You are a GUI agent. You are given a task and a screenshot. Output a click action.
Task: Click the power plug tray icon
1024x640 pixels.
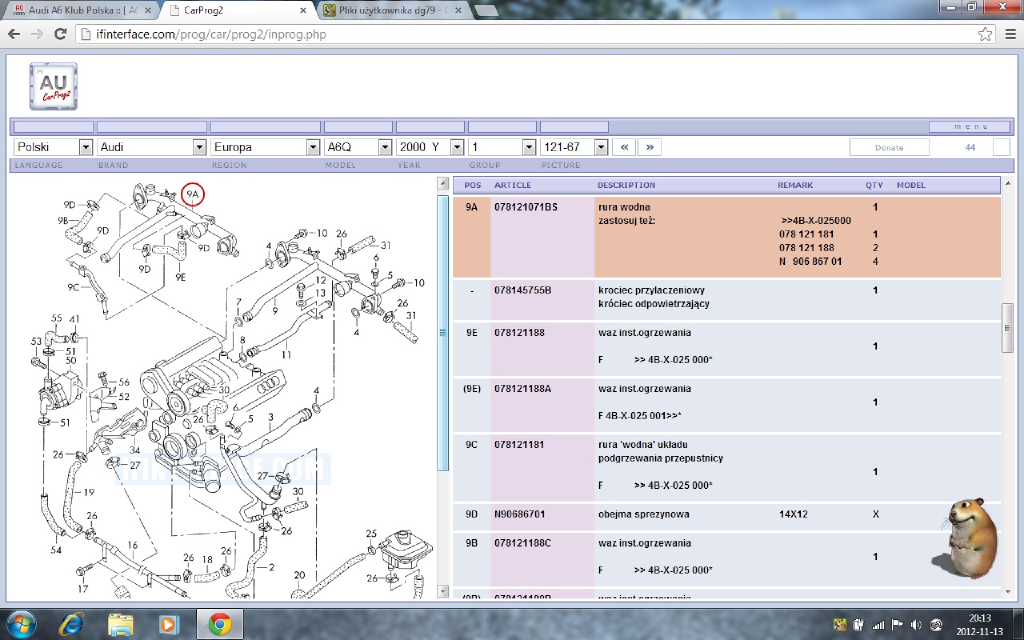859,625
